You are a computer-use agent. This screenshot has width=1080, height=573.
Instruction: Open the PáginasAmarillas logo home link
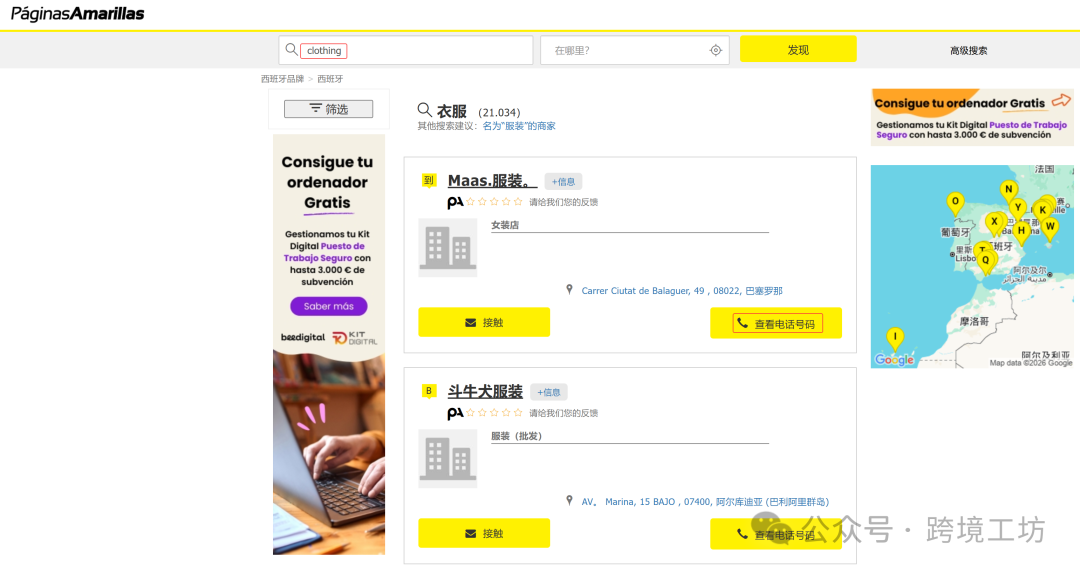tap(77, 13)
